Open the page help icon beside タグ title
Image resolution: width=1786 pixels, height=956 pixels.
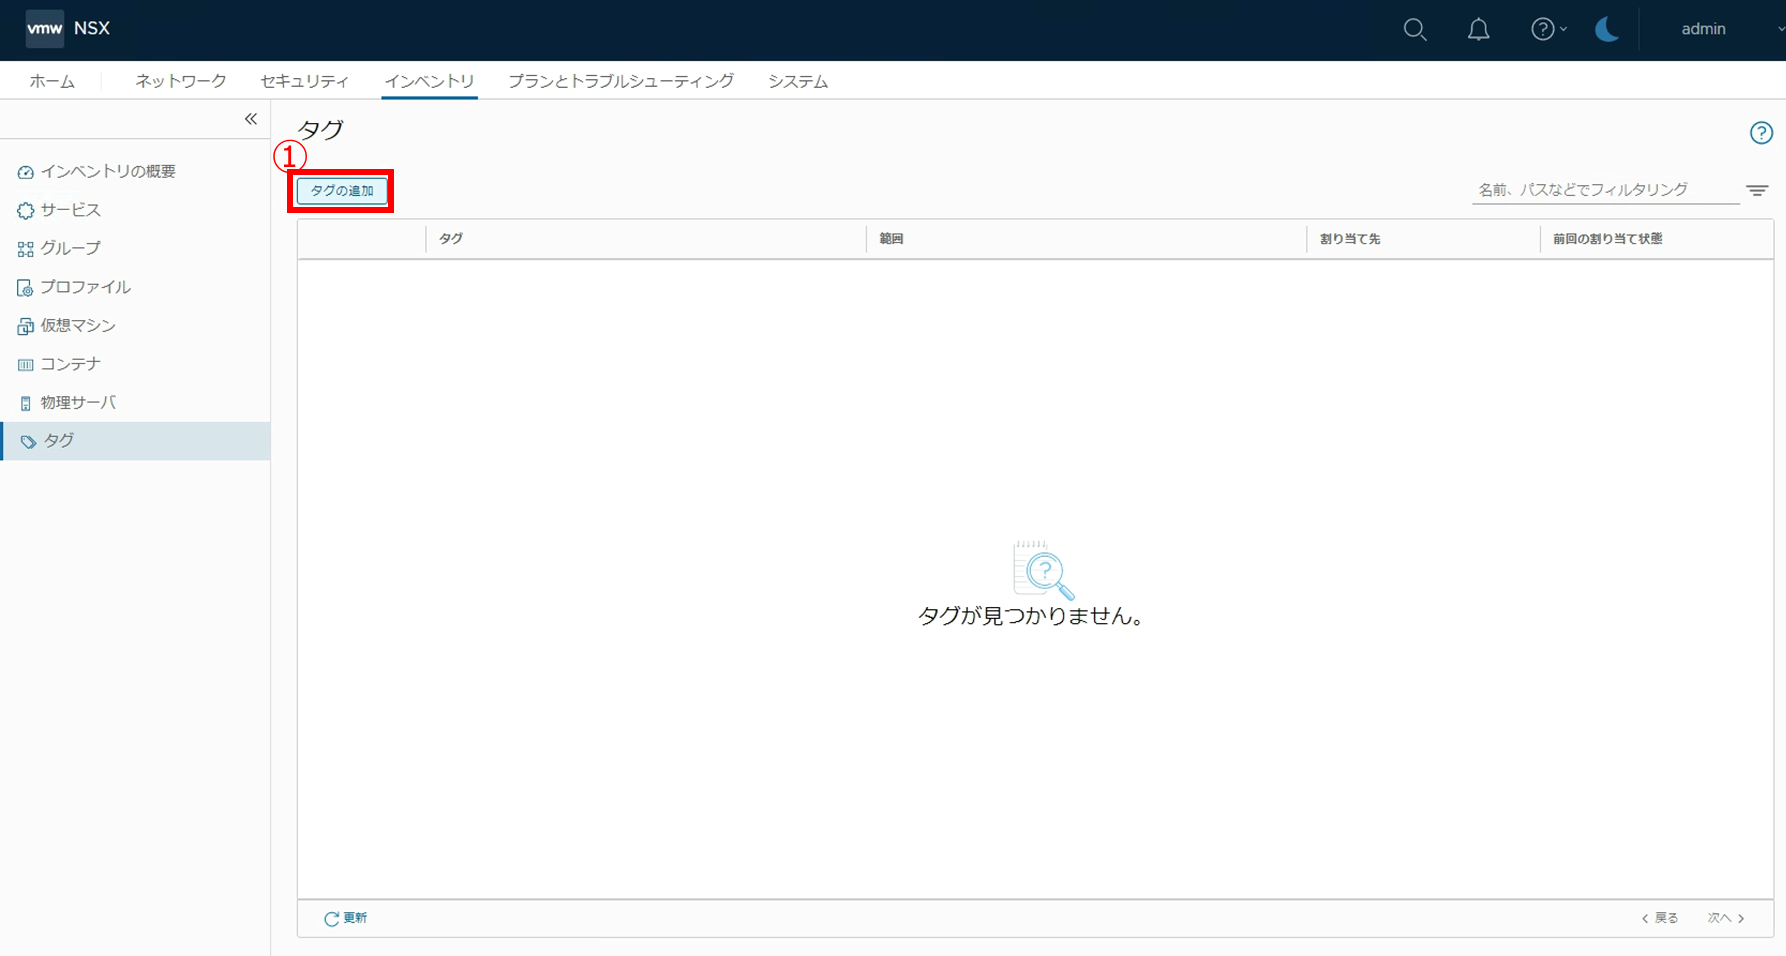click(1760, 133)
